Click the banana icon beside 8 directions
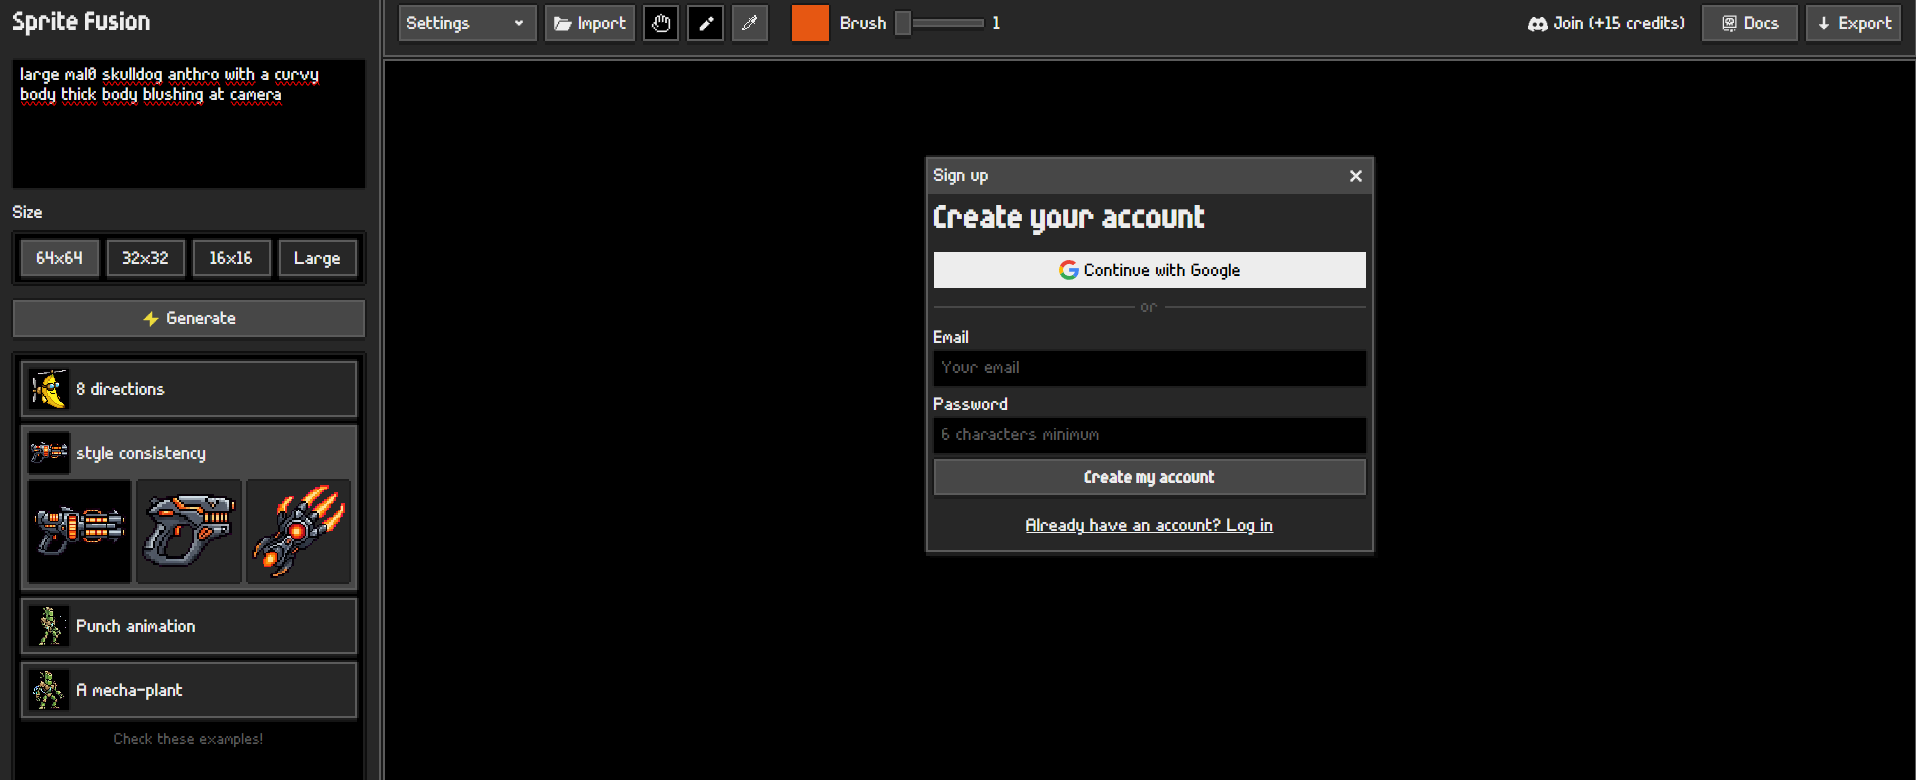 [48, 389]
